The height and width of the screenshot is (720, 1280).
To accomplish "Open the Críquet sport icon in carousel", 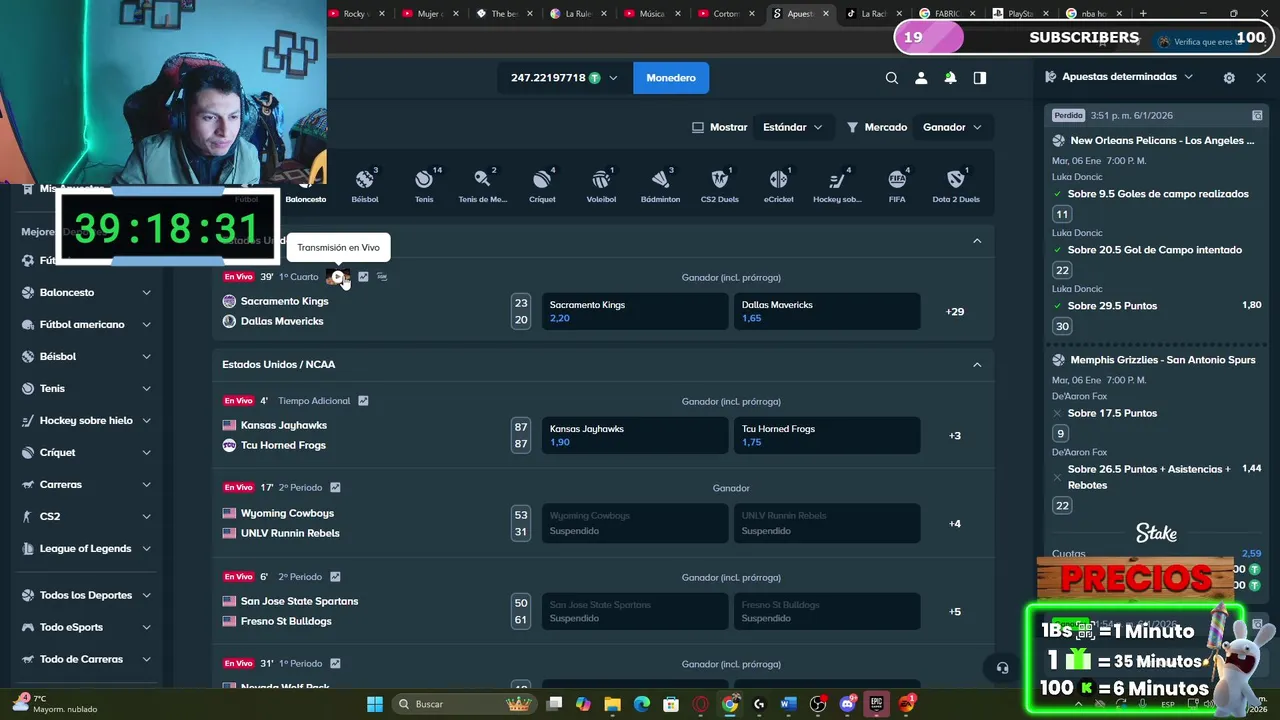I will (542, 185).
